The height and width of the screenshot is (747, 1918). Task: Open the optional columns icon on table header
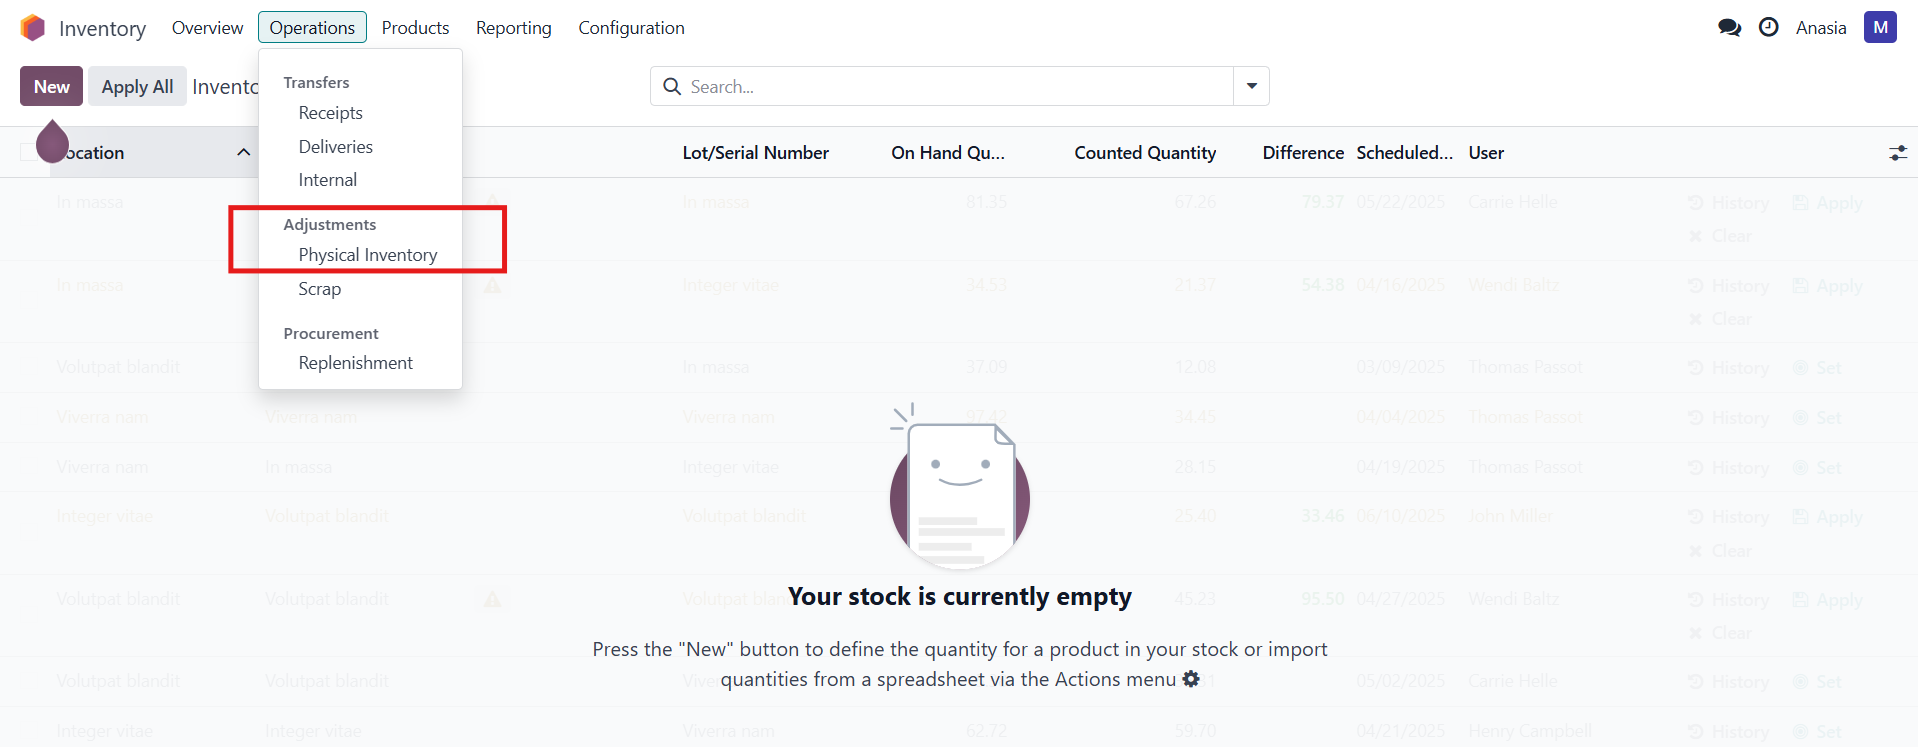(x=1897, y=152)
